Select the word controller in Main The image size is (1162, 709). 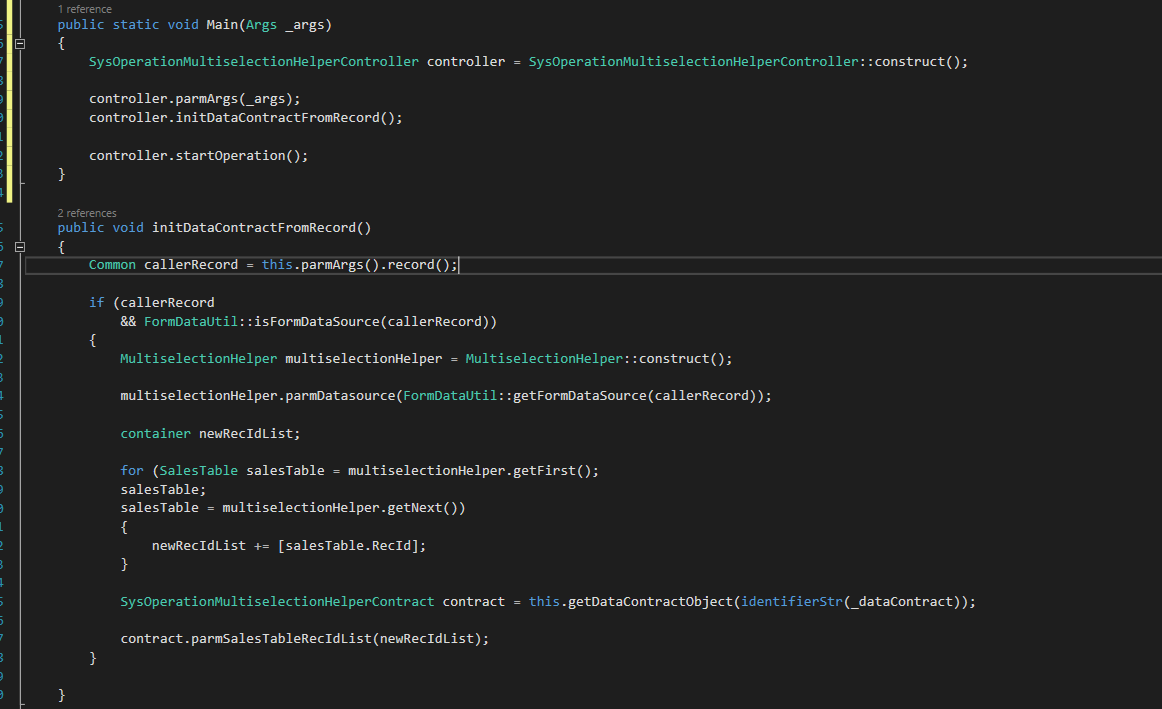pyautogui.click(x=465, y=61)
